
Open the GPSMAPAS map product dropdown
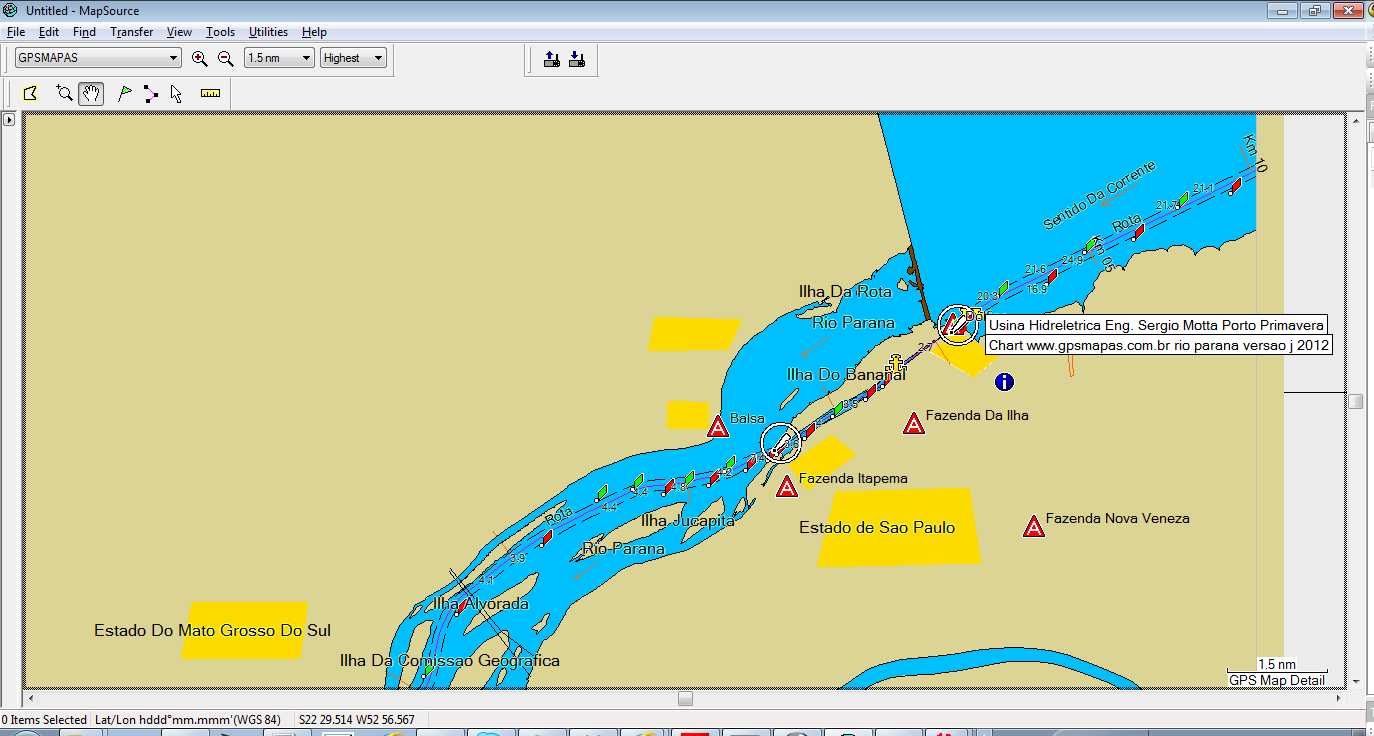(173, 58)
